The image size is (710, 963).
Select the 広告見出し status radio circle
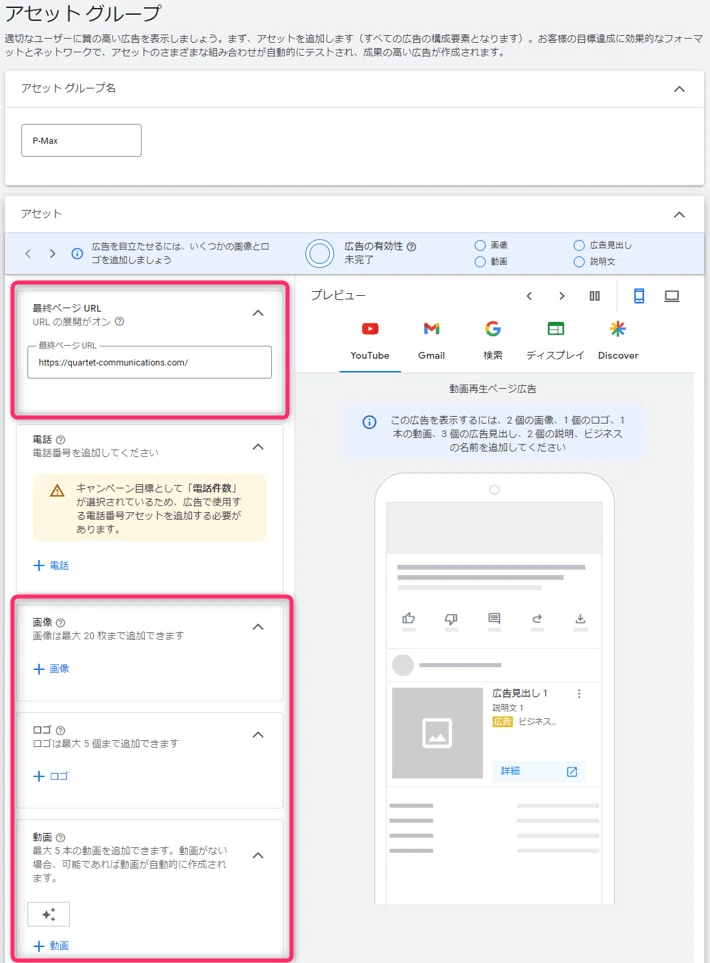point(579,245)
